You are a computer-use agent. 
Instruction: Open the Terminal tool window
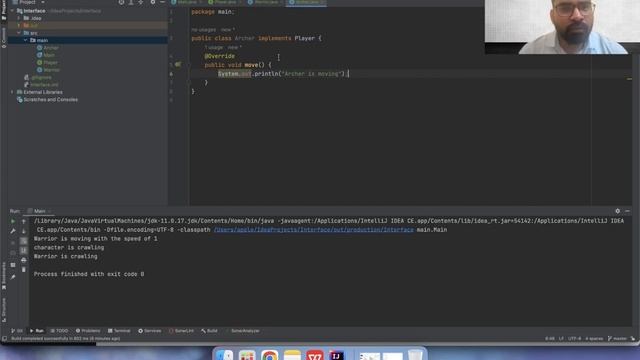(x=119, y=331)
